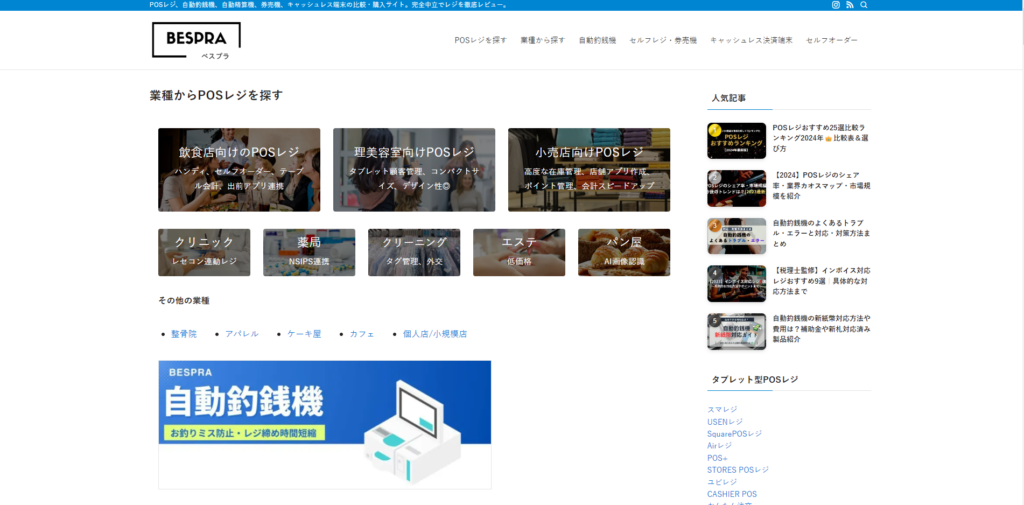This screenshot has height=505, width=1024.
Task: Open the RSS feed icon
Action: (x=850, y=5)
